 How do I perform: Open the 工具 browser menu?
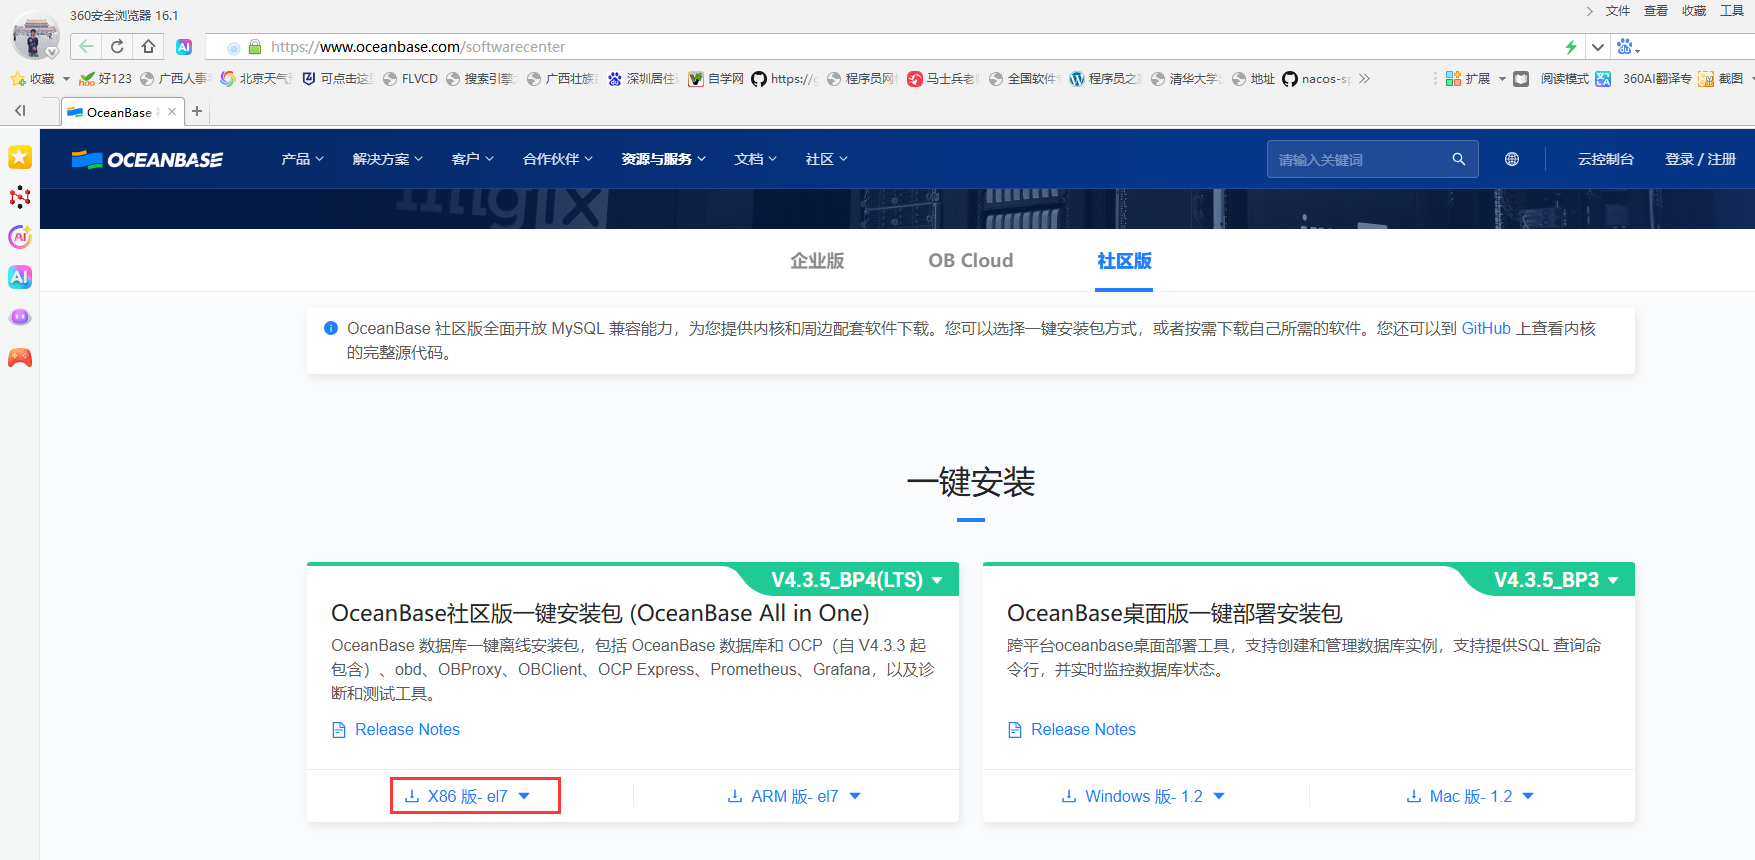pyautogui.click(x=1731, y=11)
